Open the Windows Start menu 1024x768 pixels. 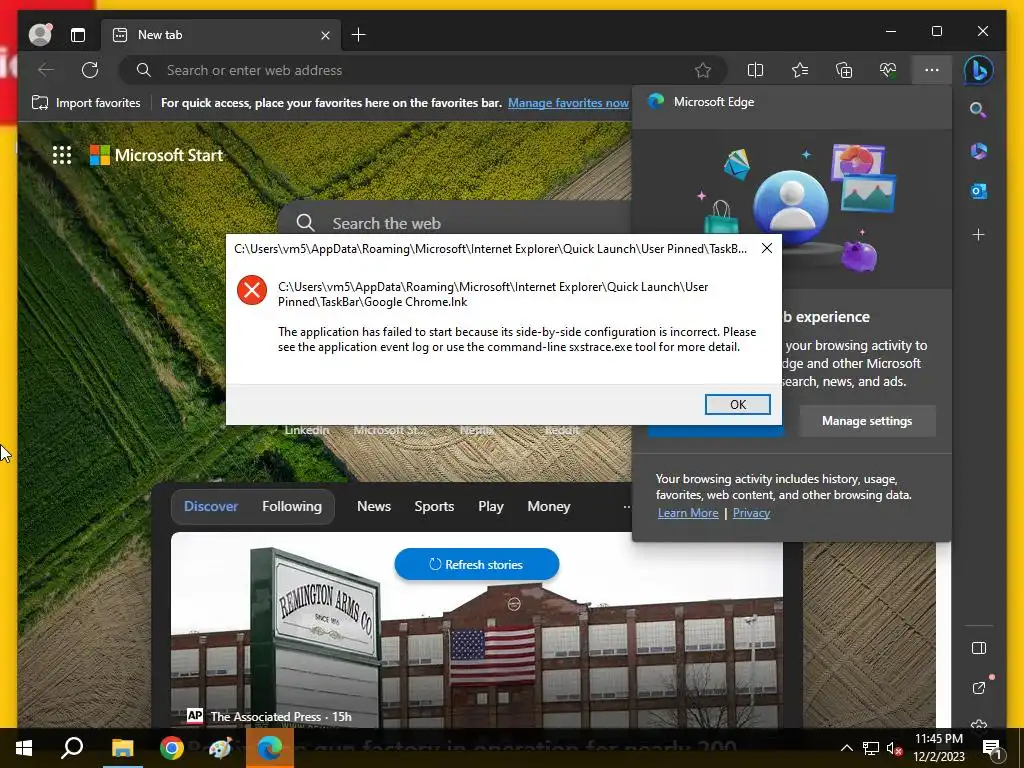click(24, 748)
